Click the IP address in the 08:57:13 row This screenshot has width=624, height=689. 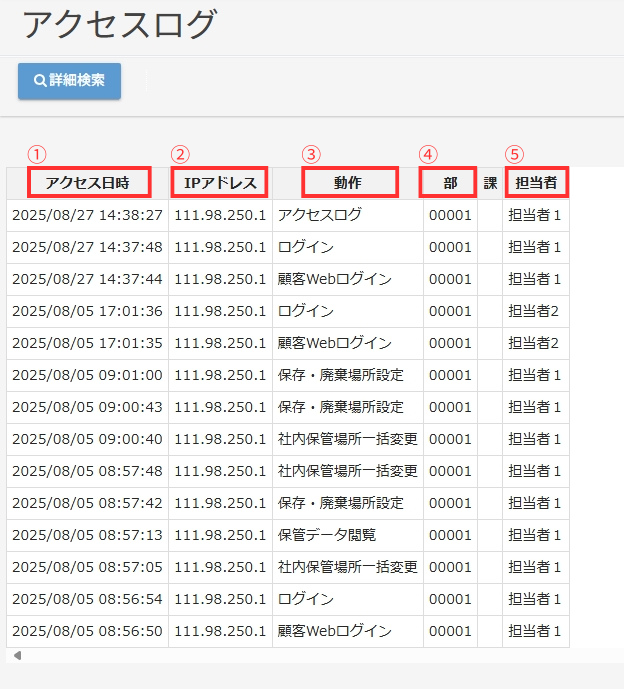click(x=220, y=535)
